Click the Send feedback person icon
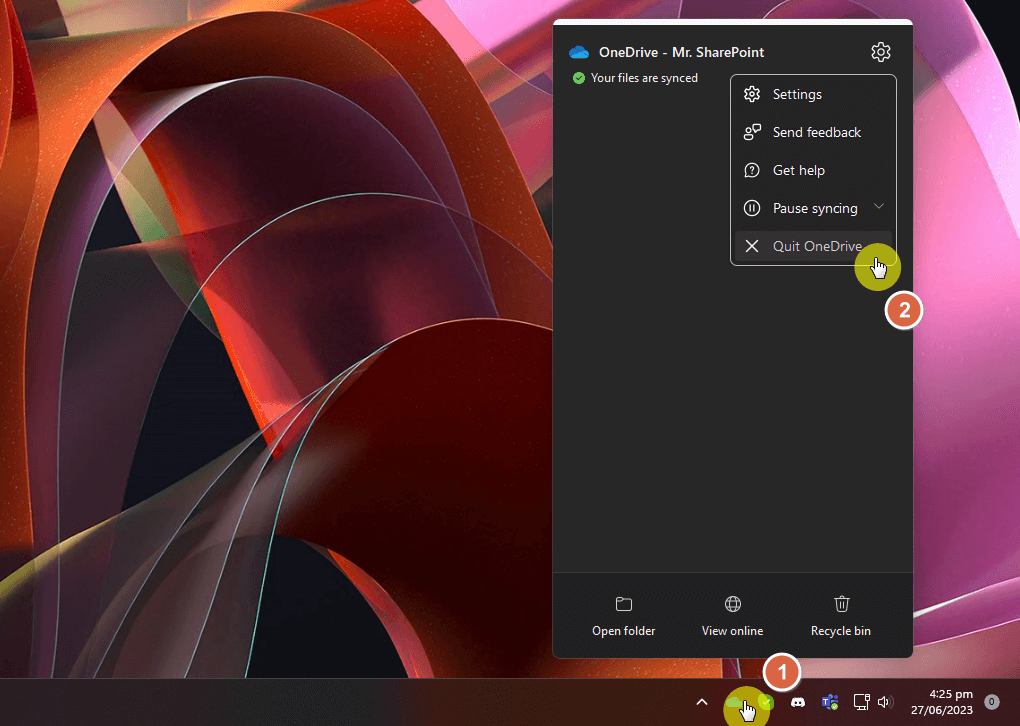Screen dimensions: 1020x726 coord(752,133)
